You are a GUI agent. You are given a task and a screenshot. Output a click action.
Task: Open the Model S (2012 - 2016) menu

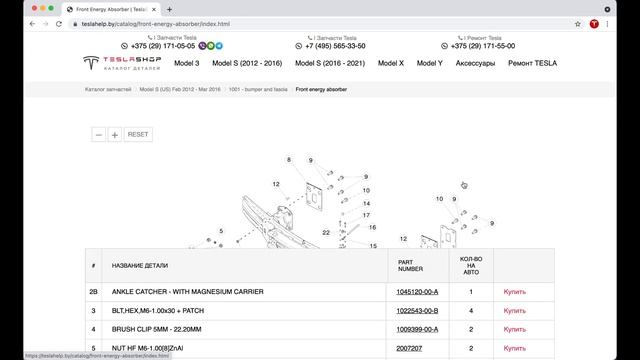(x=247, y=63)
